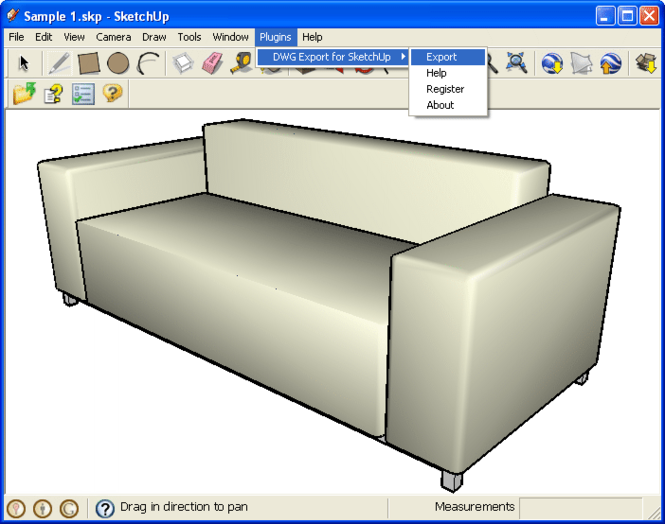Close the SketchUp window

[649, 16]
